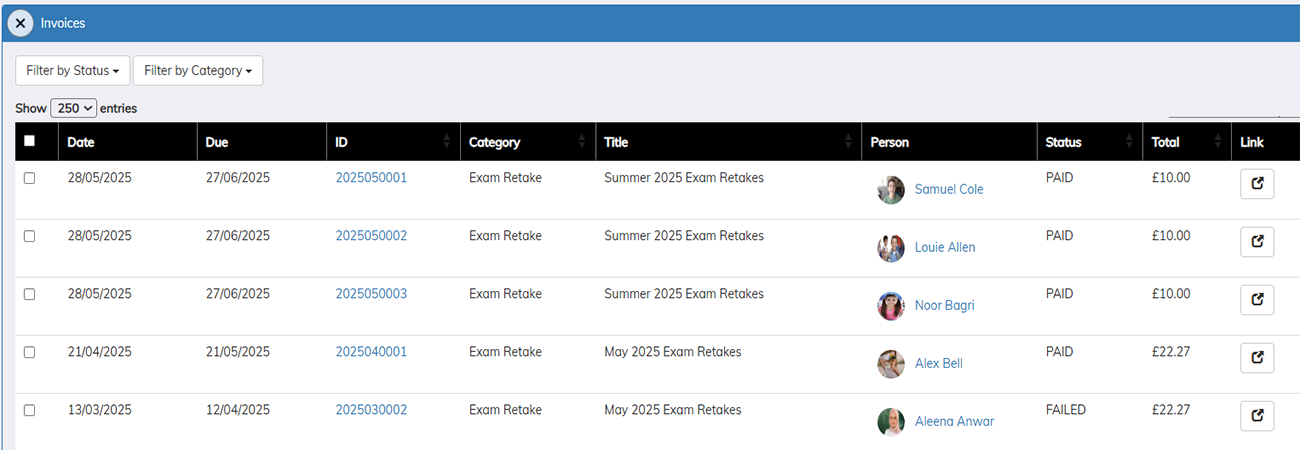Sort by the Category column header

tap(495, 142)
